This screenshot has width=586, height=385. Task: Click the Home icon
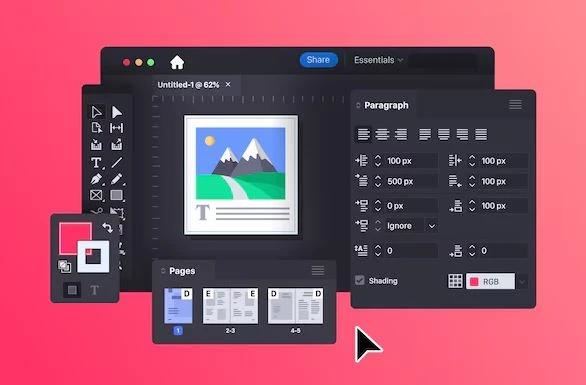click(177, 62)
